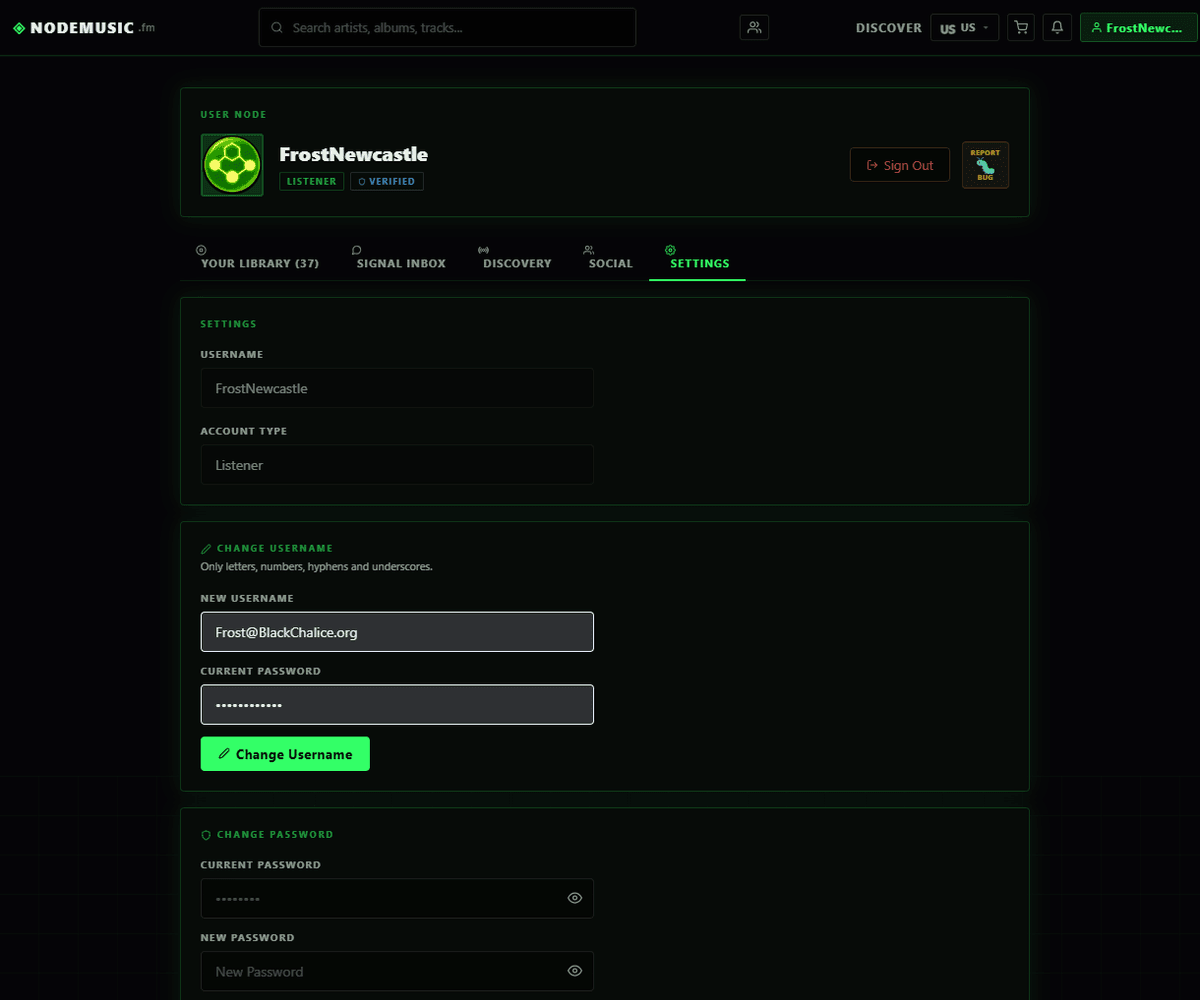
Task: Click the Change Password section heading
Action: coord(267,834)
